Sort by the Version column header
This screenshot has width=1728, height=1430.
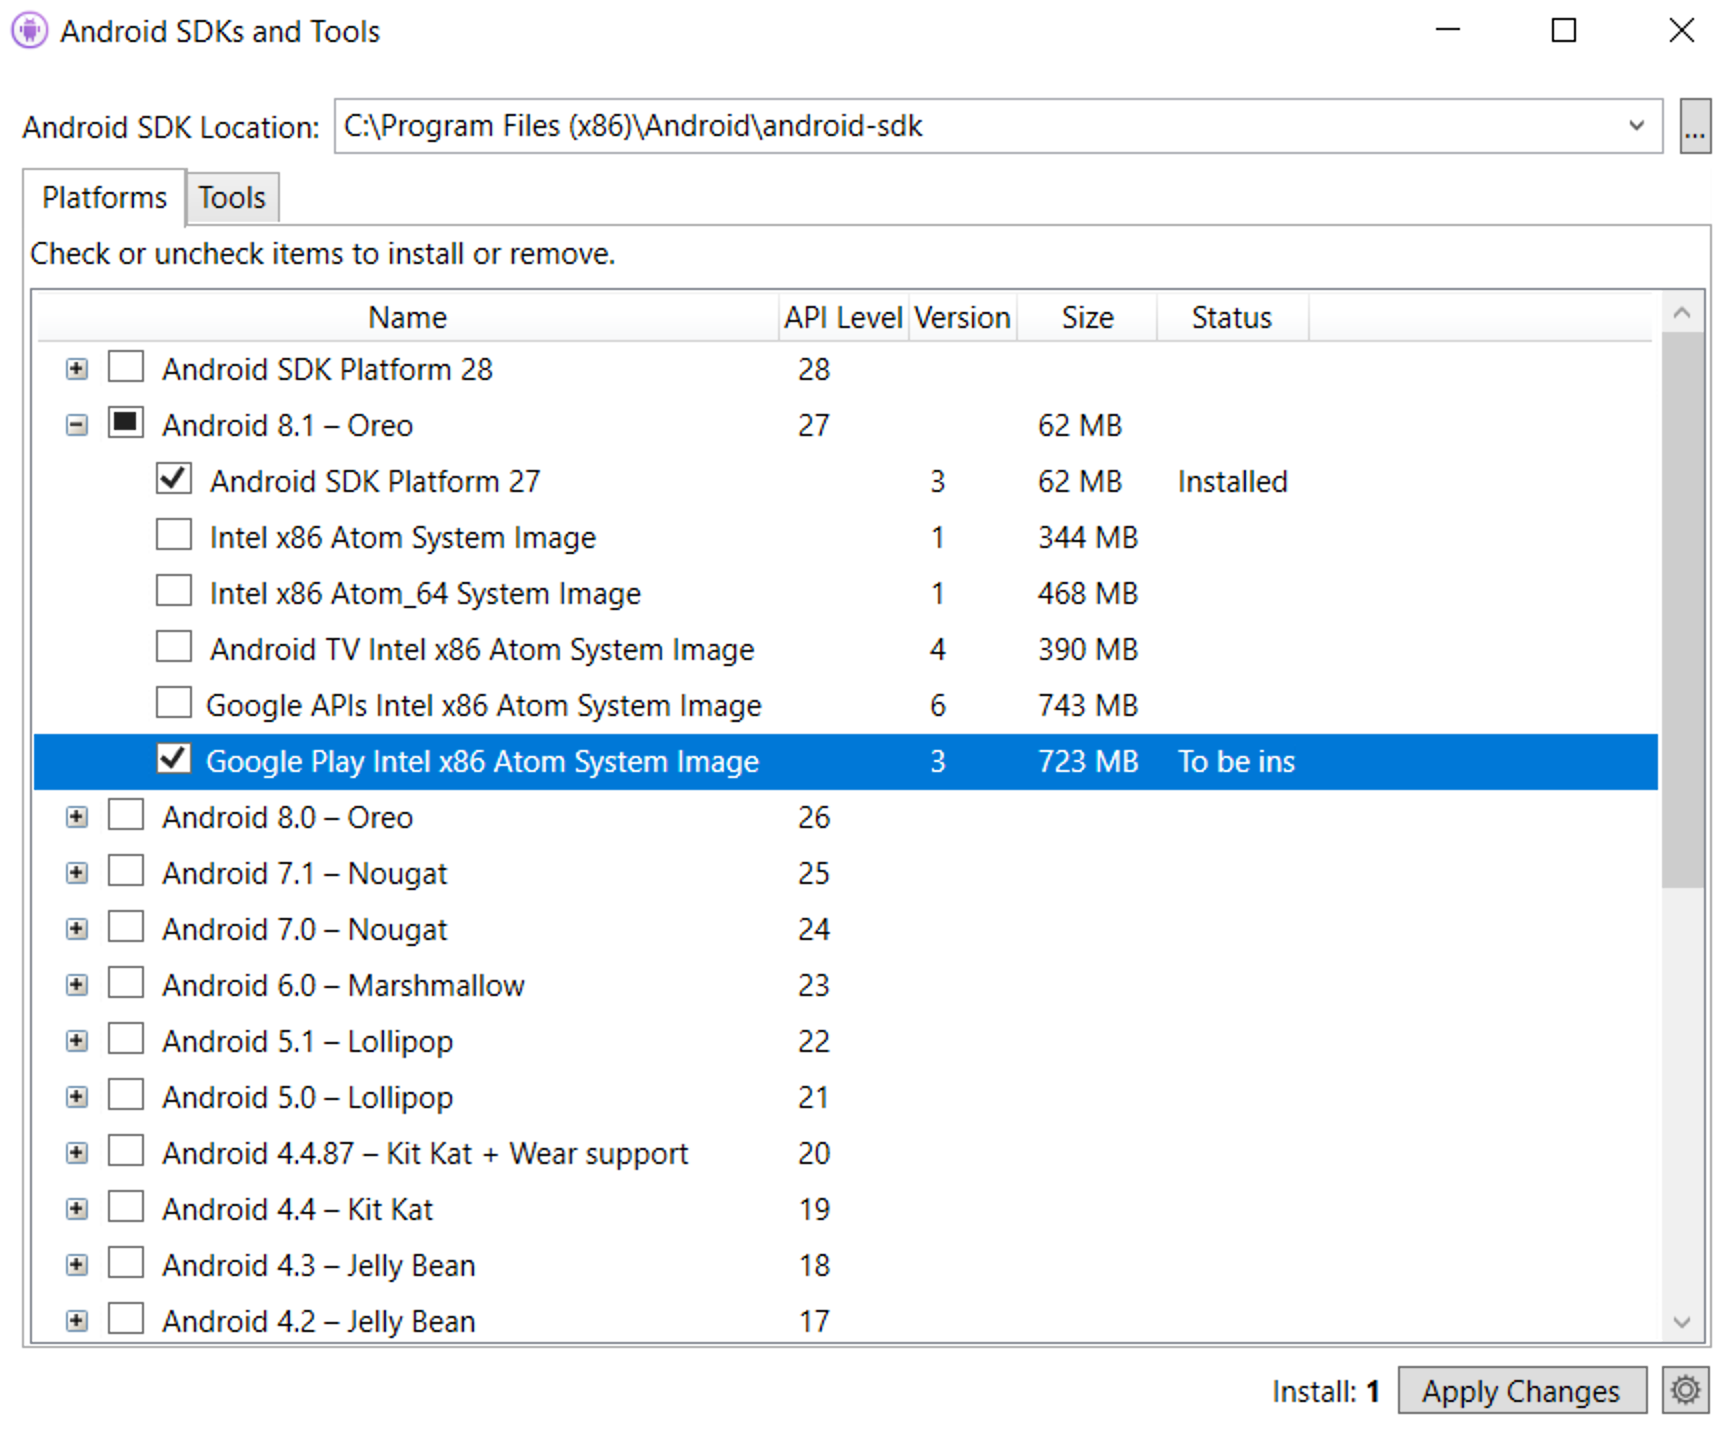click(x=962, y=317)
